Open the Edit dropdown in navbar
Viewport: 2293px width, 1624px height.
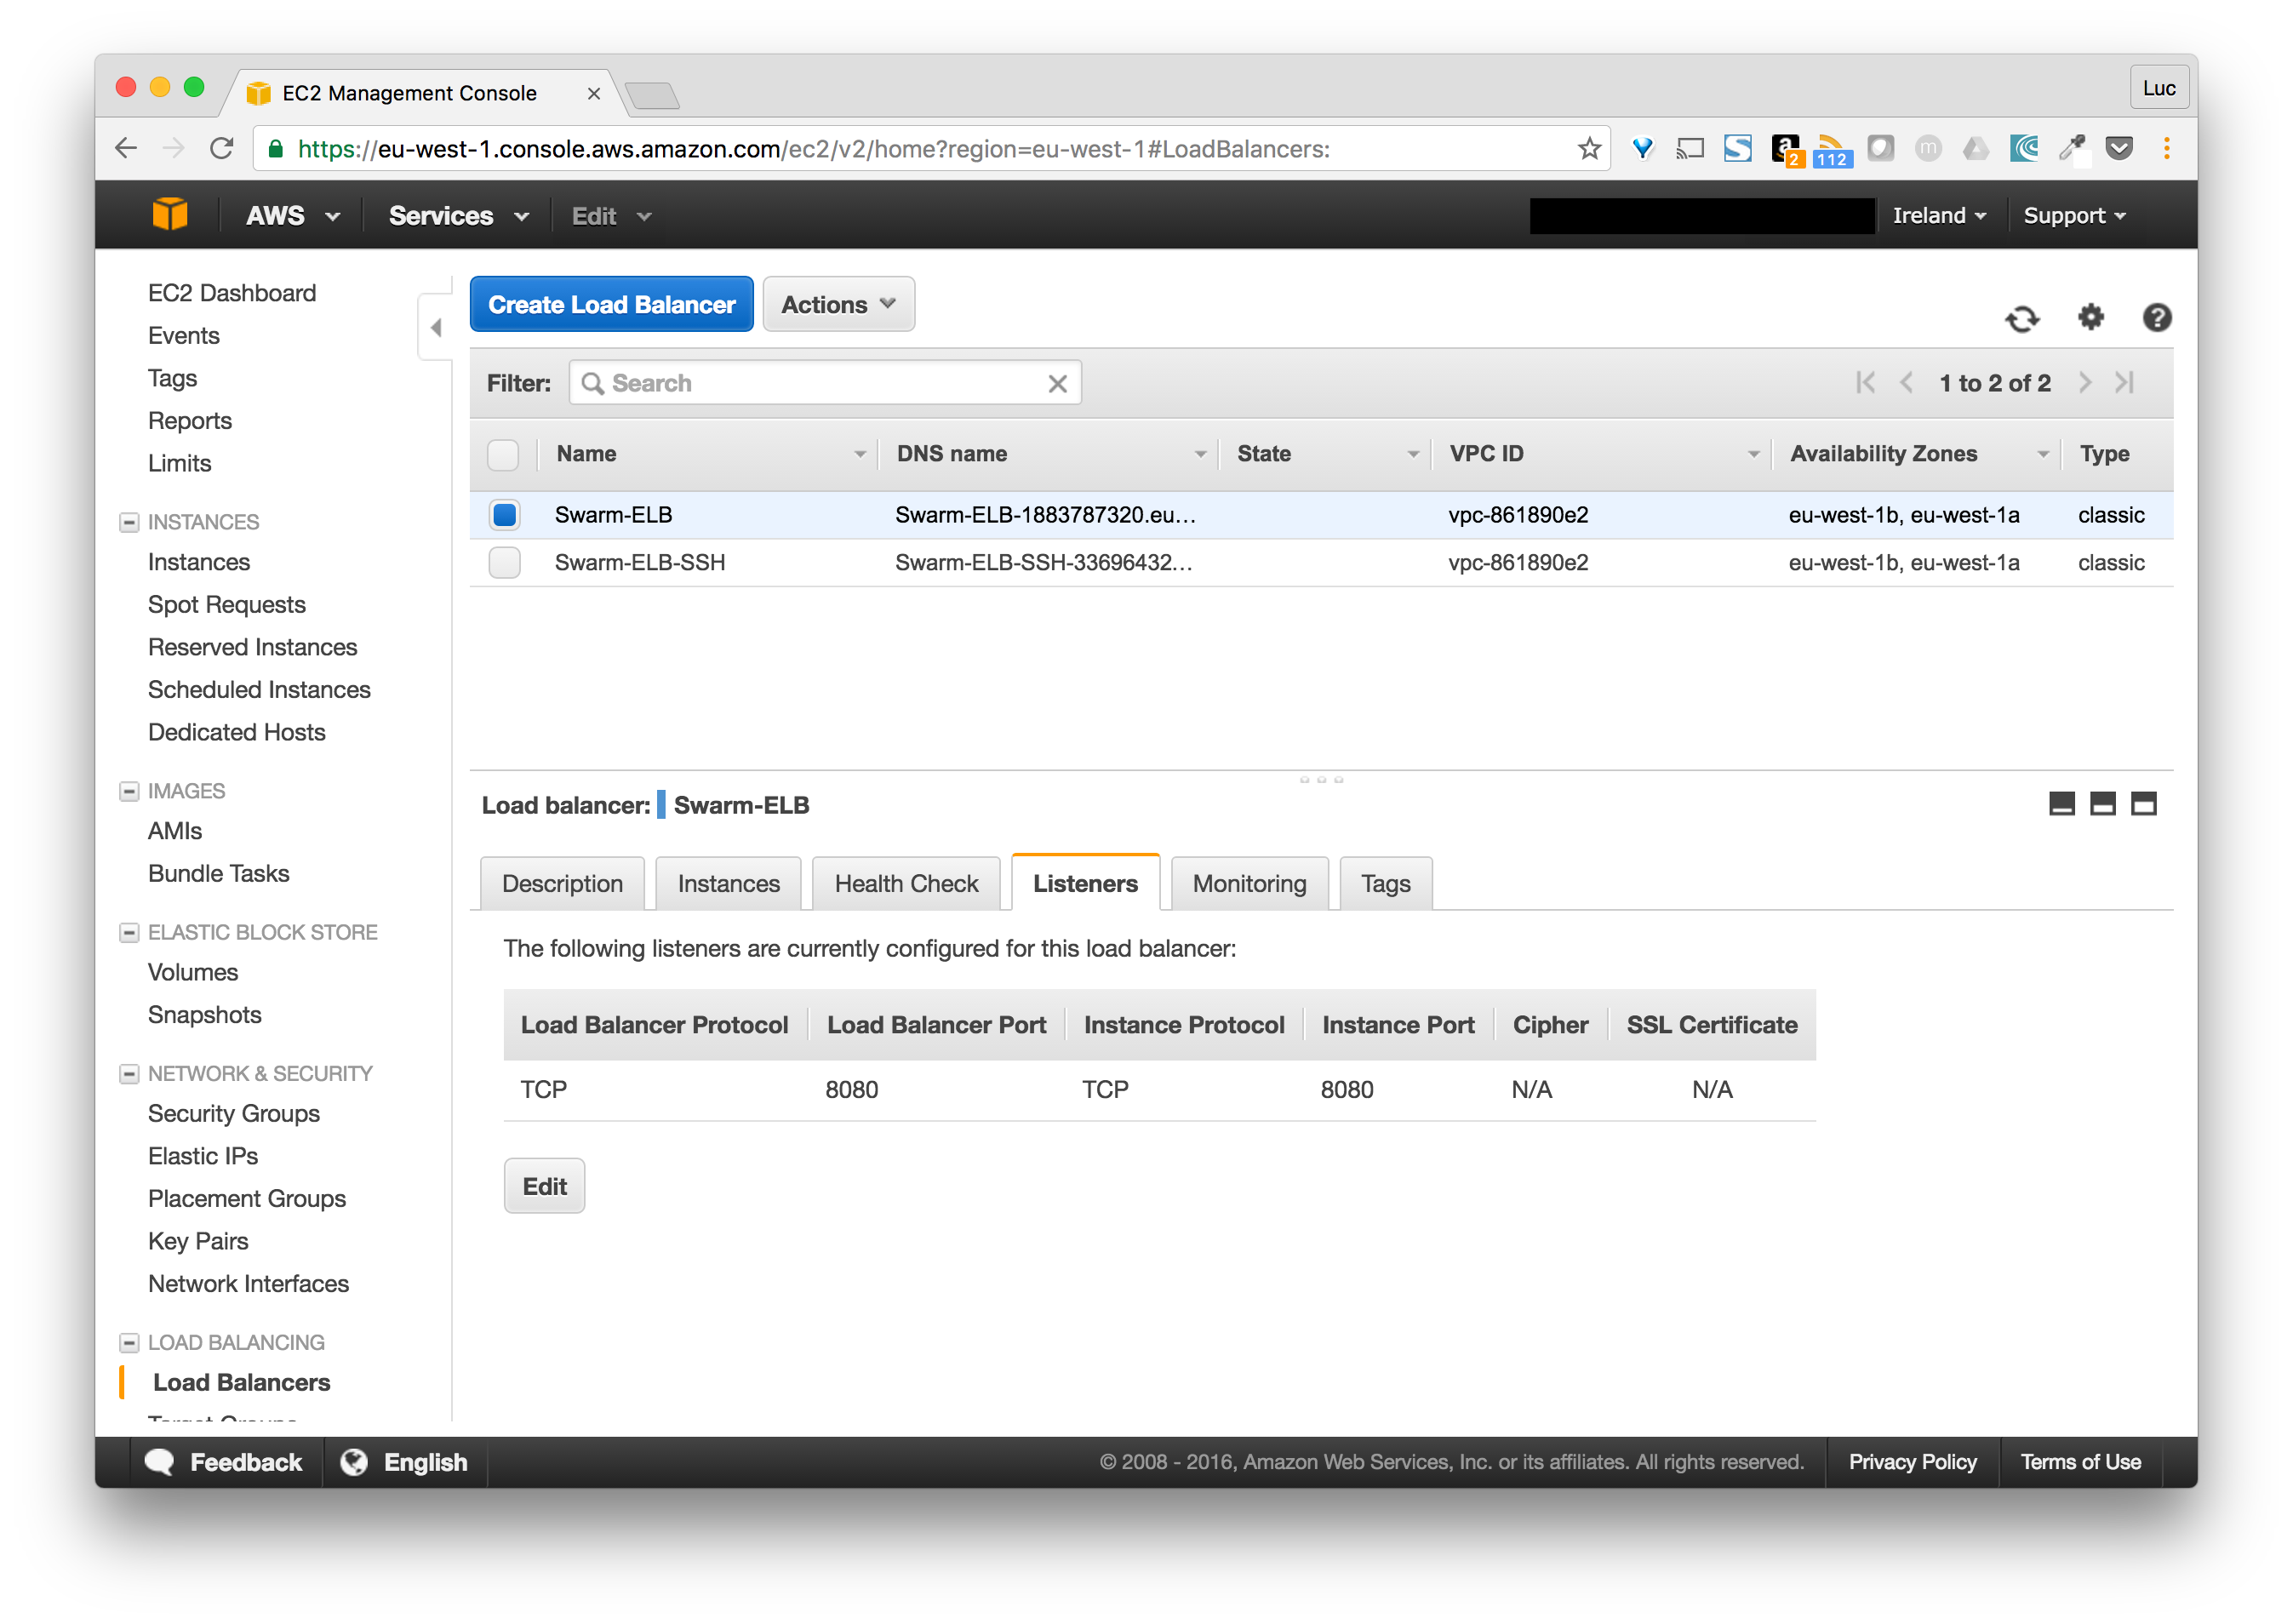tap(611, 215)
